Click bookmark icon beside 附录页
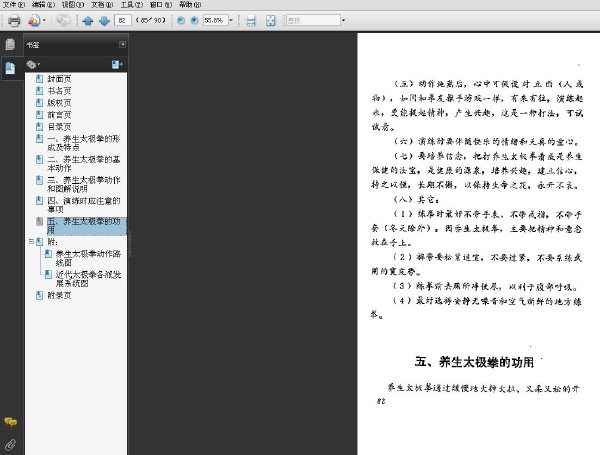Viewport: 600px width, 455px height. [x=39, y=295]
